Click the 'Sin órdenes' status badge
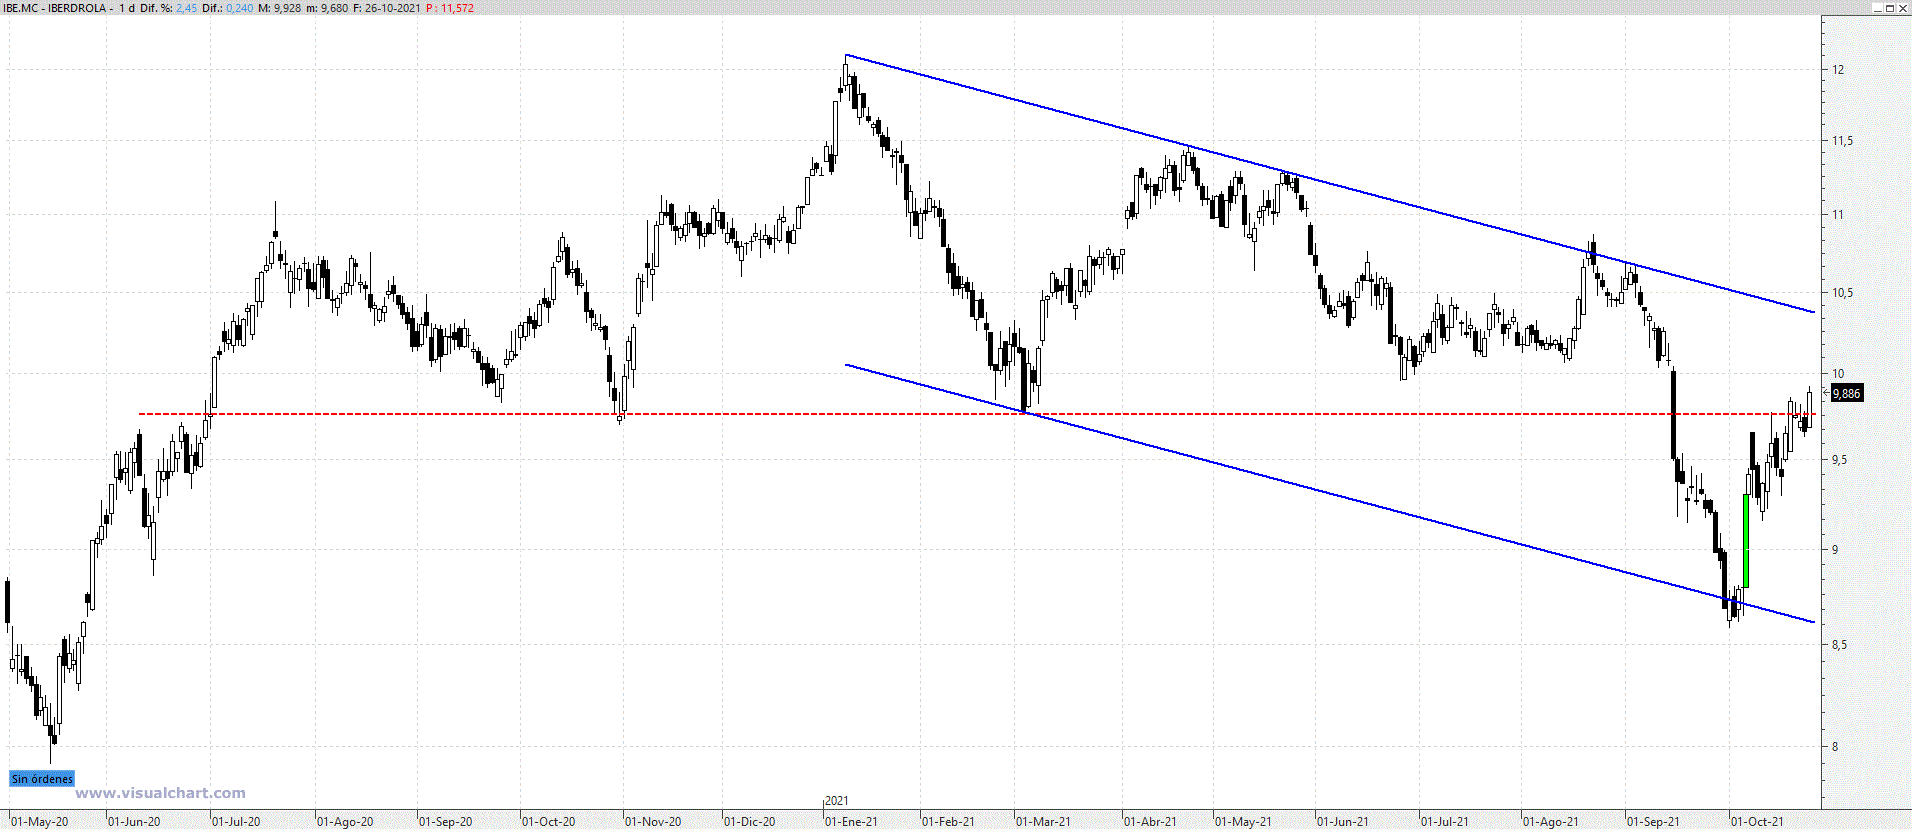This screenshot has width=1912, height=829. [42, 778]
